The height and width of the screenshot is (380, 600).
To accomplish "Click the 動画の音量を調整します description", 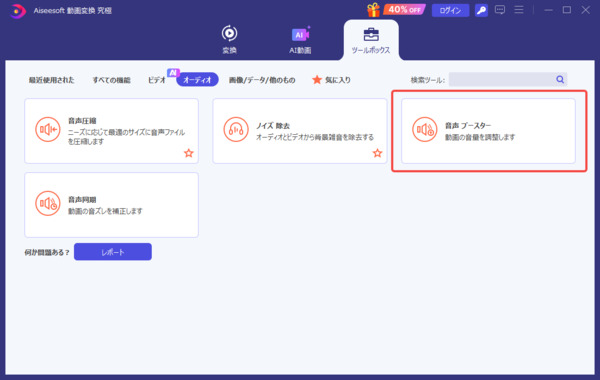I will [x=480, y=137].
